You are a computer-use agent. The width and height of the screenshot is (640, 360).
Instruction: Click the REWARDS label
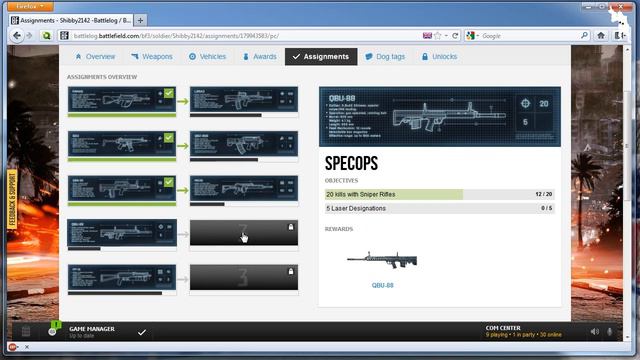(x=339, y=229)
